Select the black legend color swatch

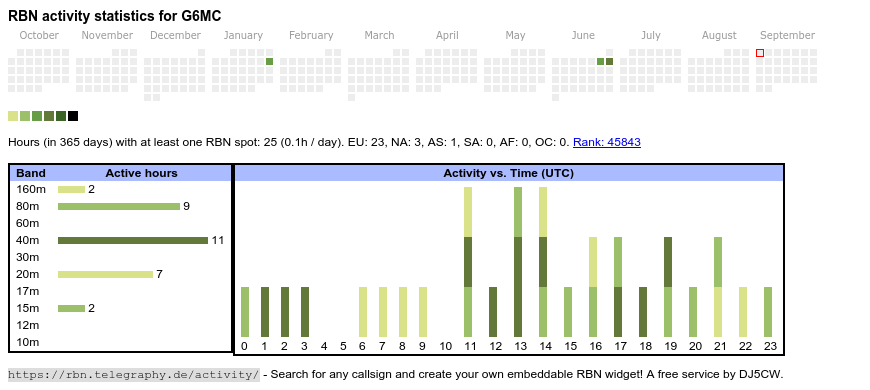pos(73,116)
